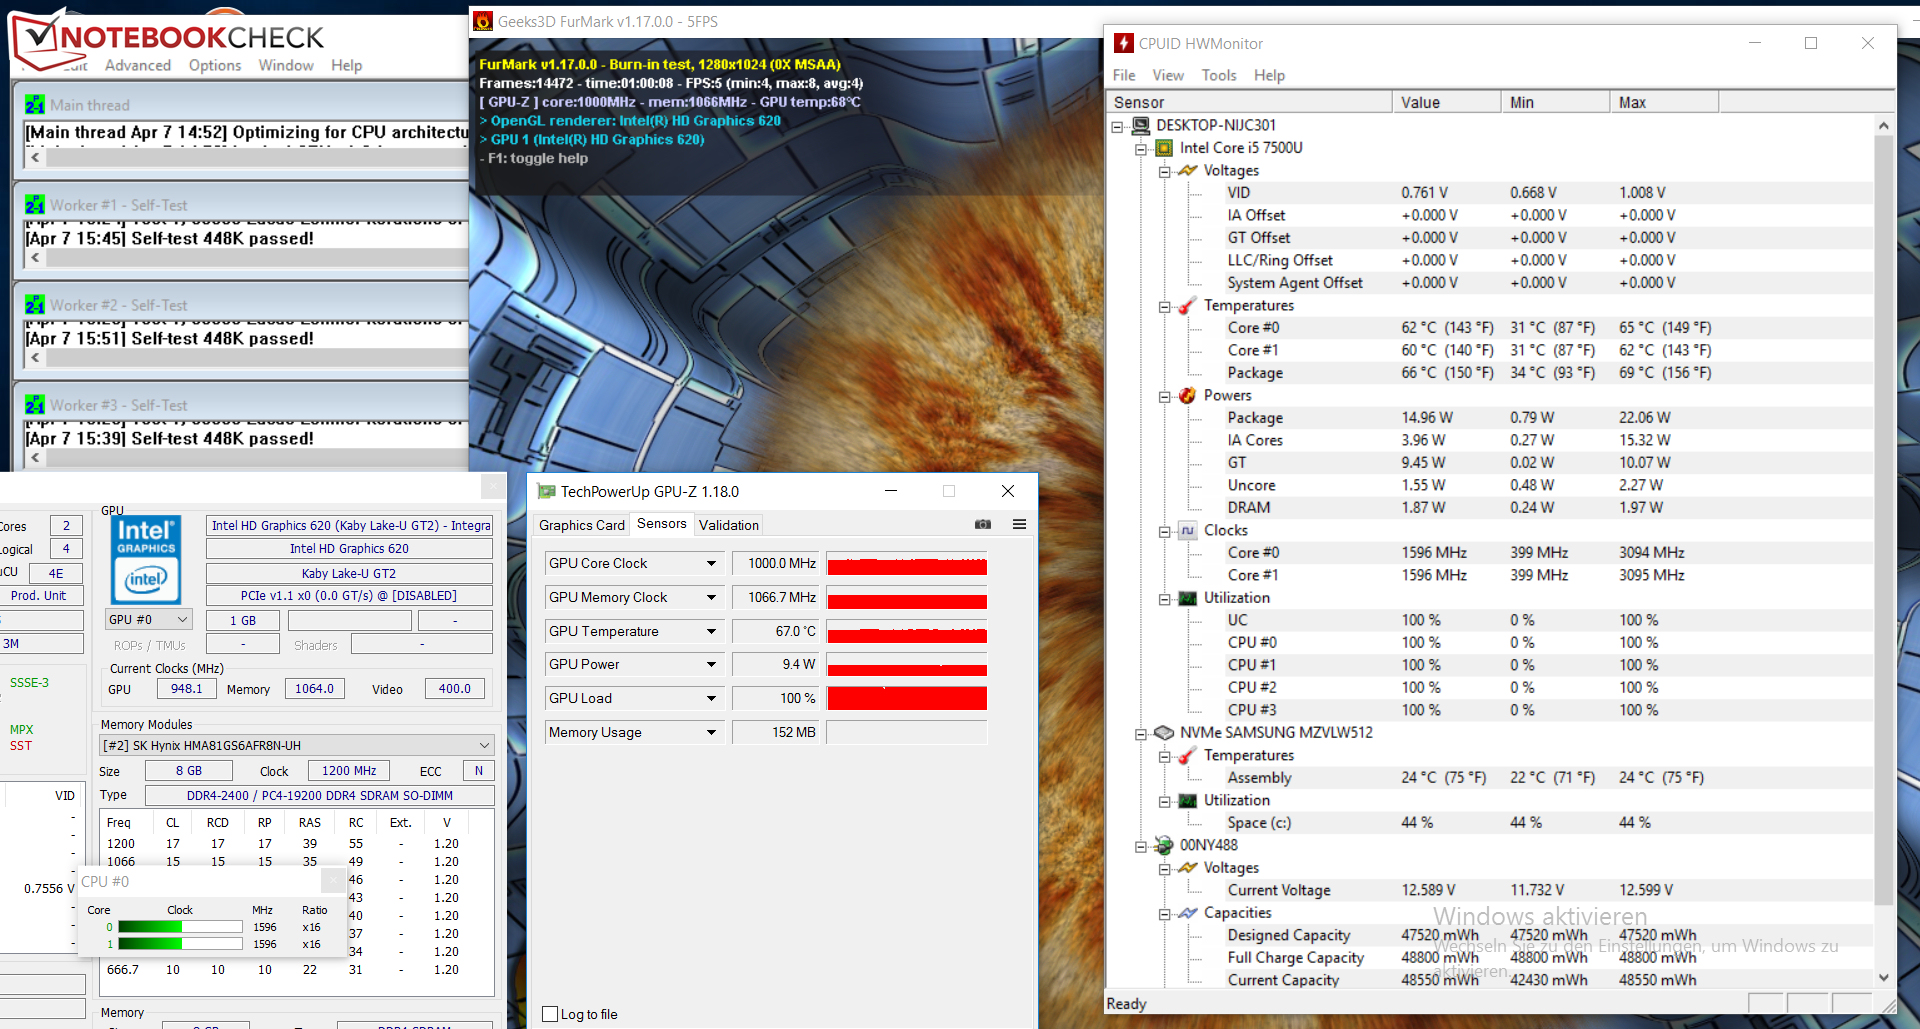
Task: Click the Prod. Unit button
Action: pos(39,596)
